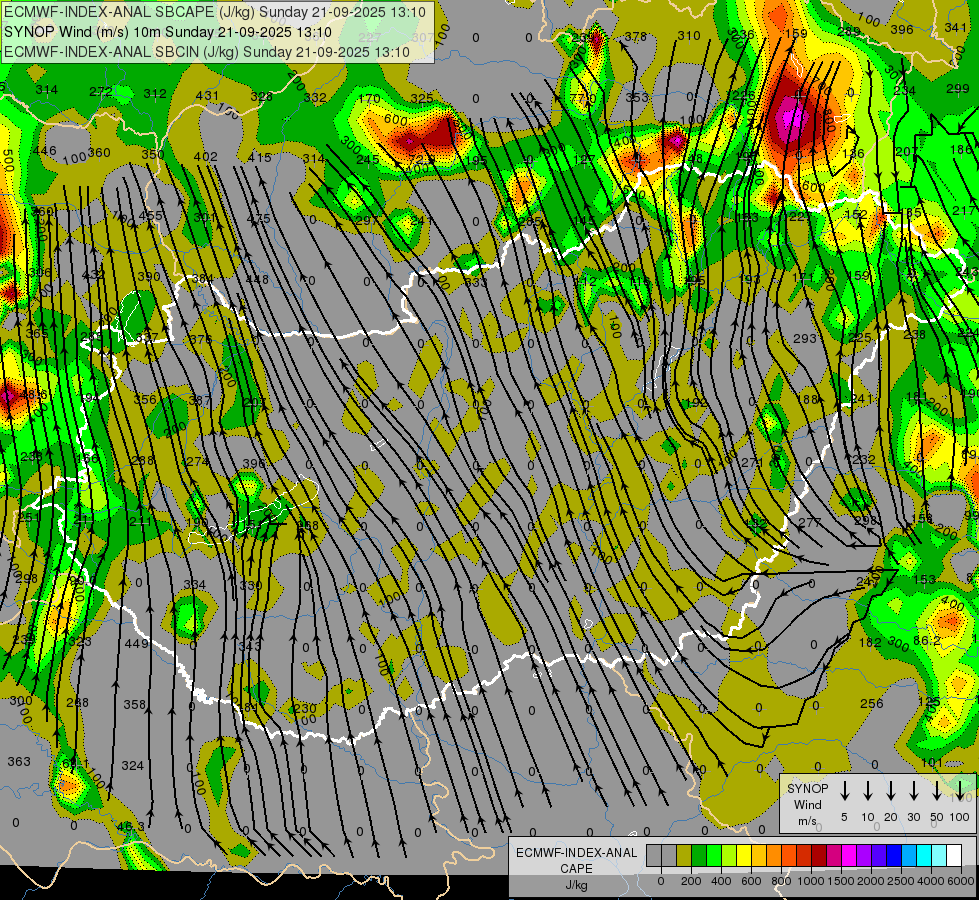The width and height of the screenshot is (979, 900).
Task: Click the SBCAPE title line at the top left
Action: (215, 12)
